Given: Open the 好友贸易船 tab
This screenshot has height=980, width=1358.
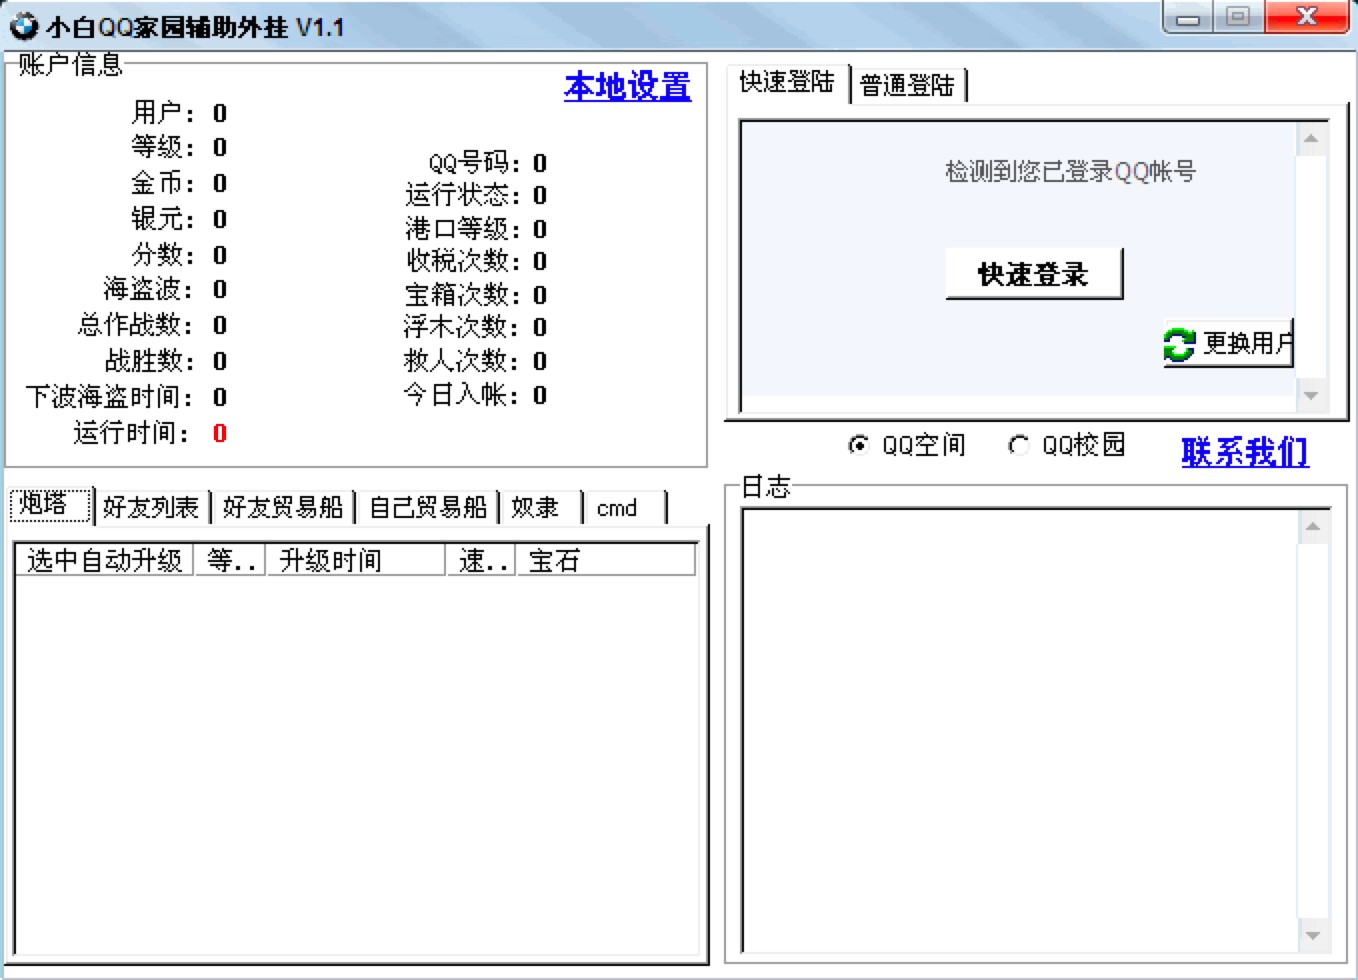Looking at the screenshot, I should [283, 507].
